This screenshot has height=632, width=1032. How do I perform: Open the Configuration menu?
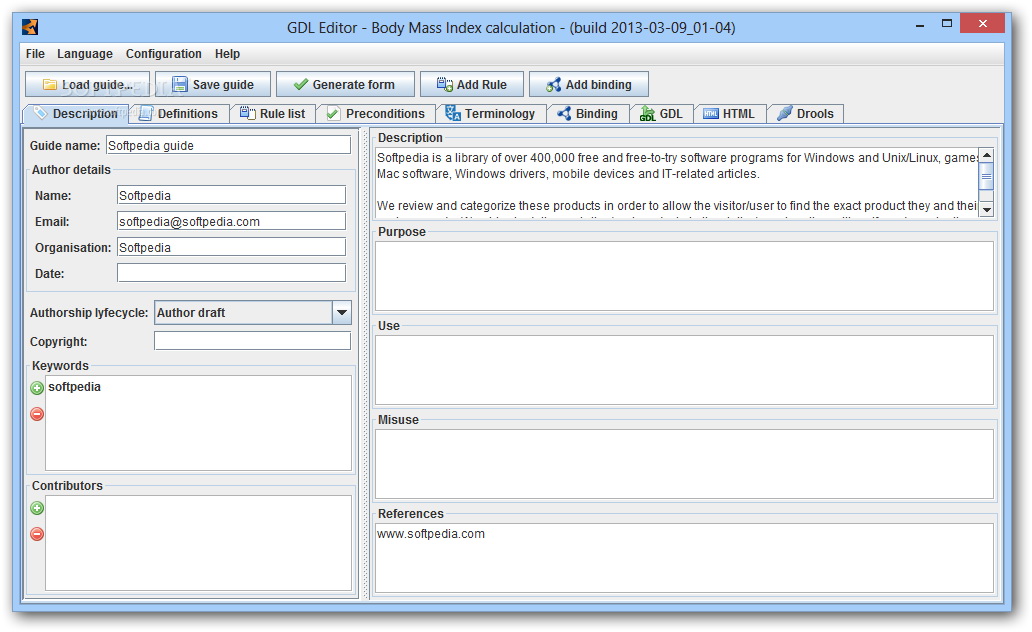click(164, 54)
